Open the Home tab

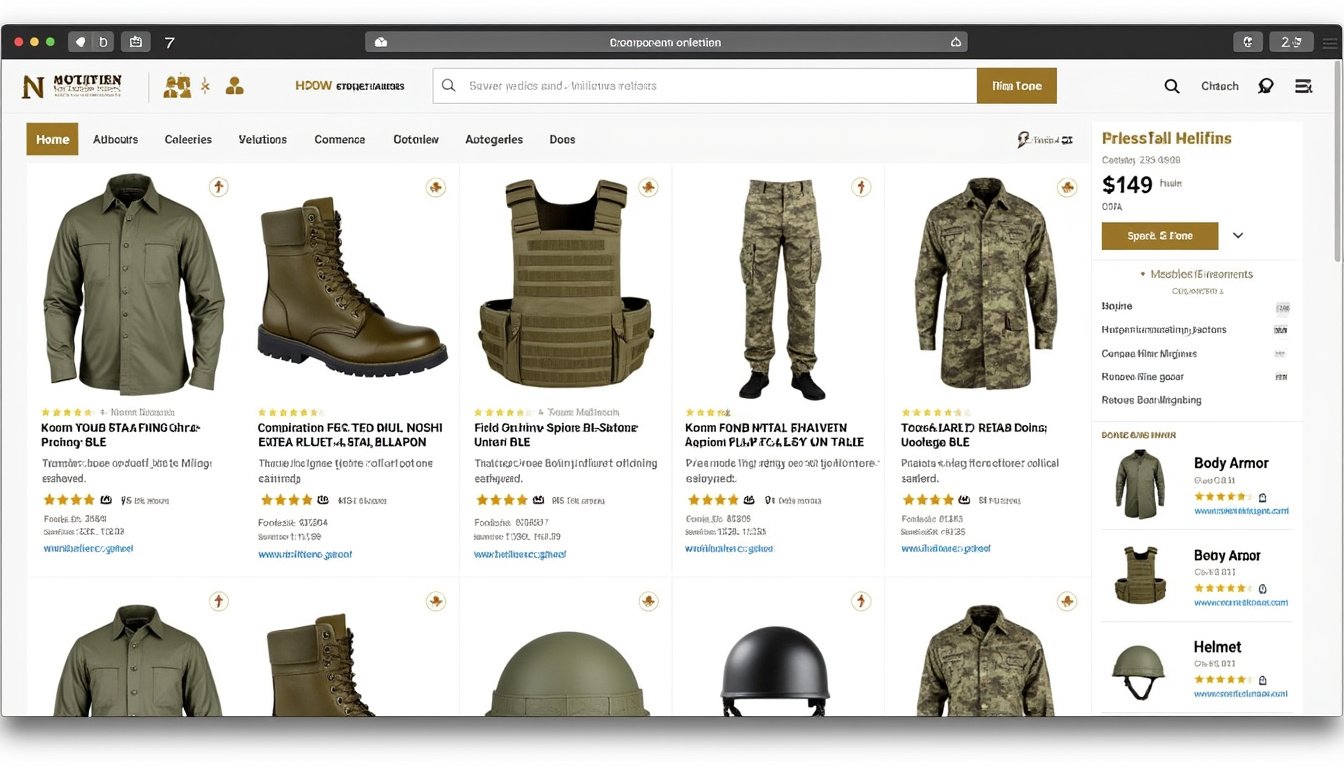52,140
